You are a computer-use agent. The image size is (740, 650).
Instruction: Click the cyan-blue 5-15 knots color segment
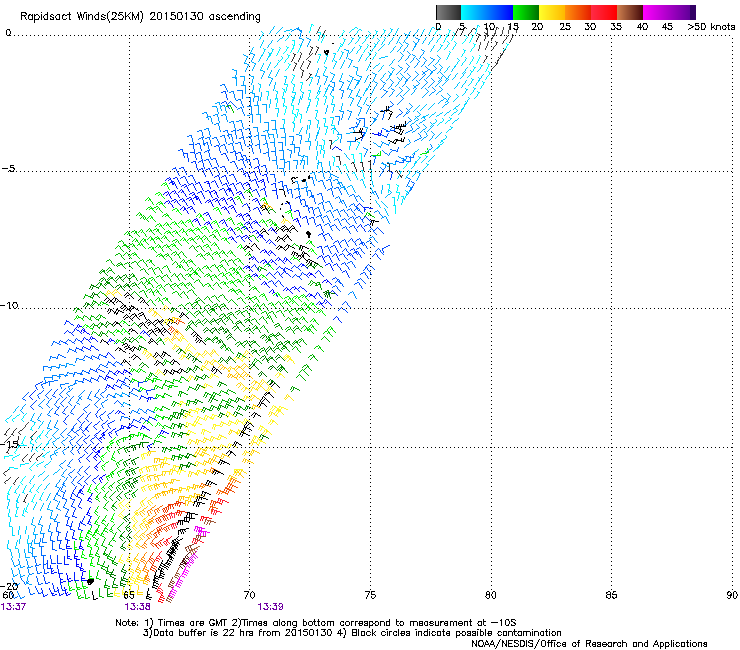[487, 12]
